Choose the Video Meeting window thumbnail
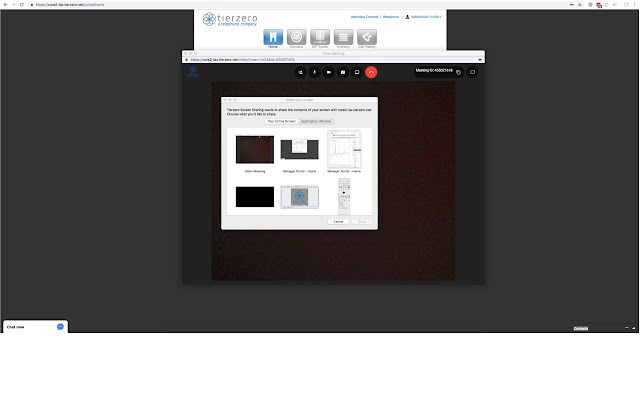Viewport: 640px width, 400px height. point(255,149)
